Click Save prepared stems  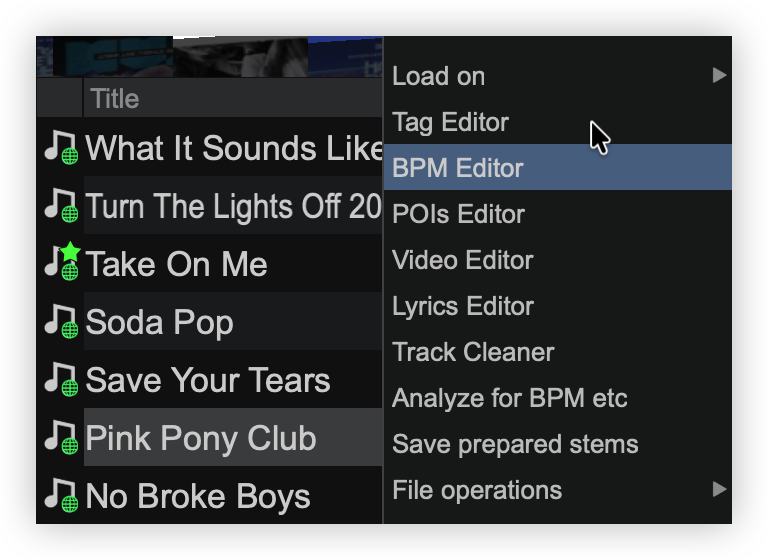515,444
